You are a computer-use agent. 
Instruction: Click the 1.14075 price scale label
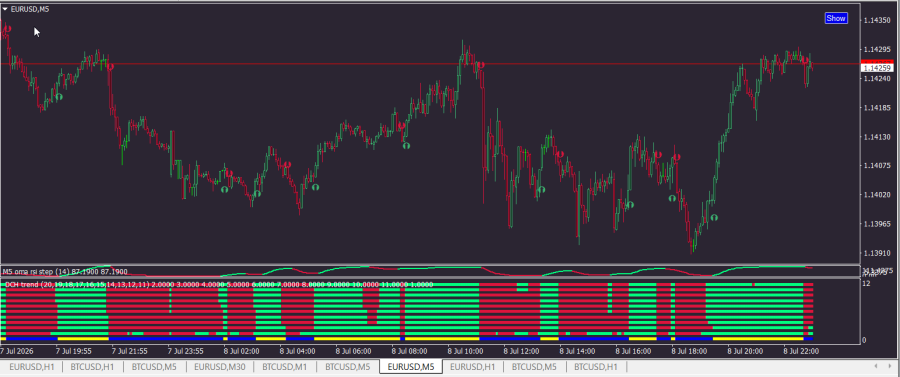(876, 166)
